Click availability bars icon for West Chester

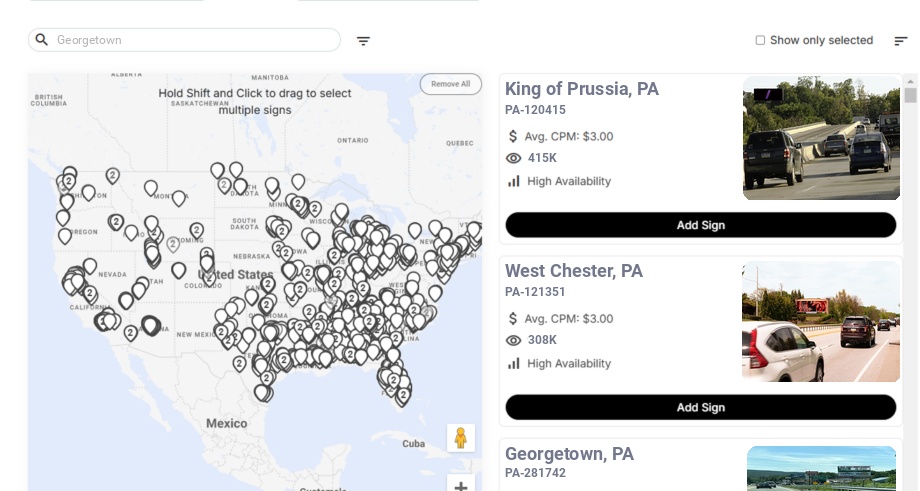(514, 364)
